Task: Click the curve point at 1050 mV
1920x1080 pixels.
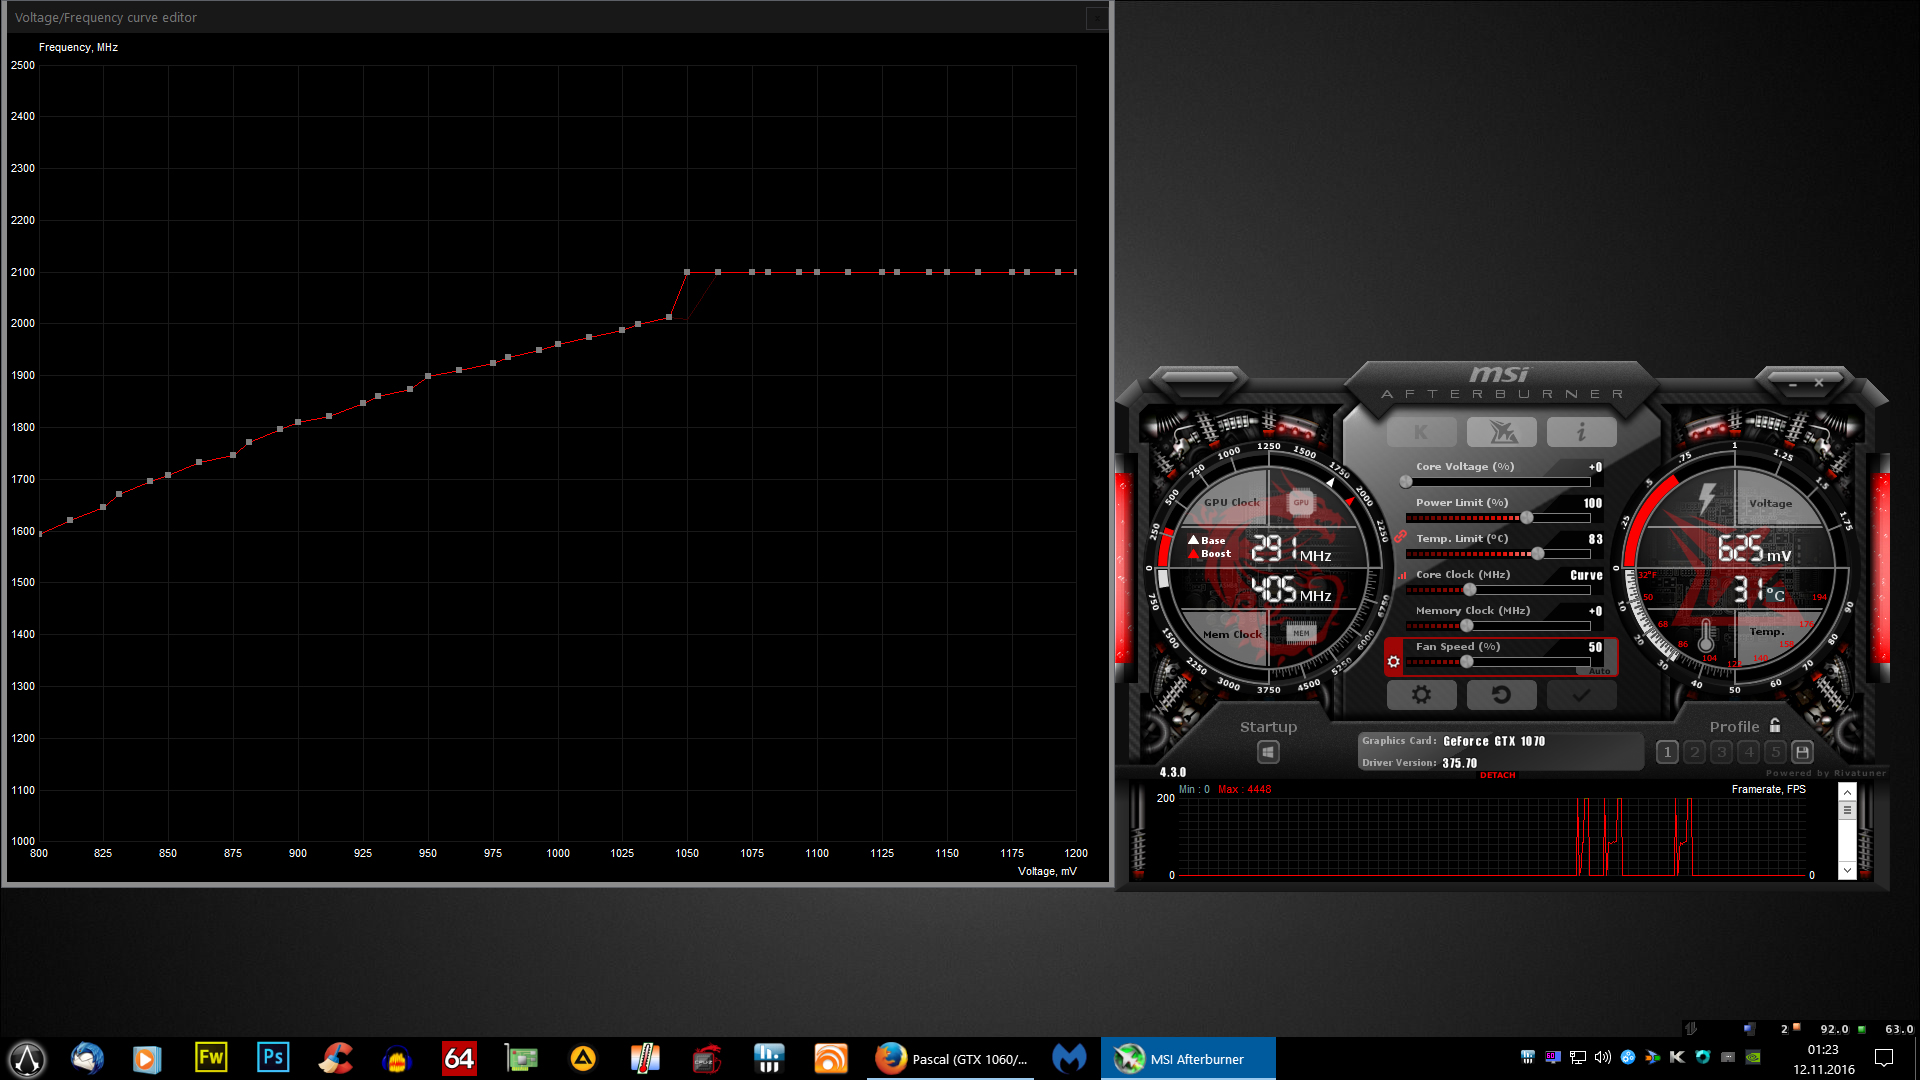Action: (x=687, y=272)
